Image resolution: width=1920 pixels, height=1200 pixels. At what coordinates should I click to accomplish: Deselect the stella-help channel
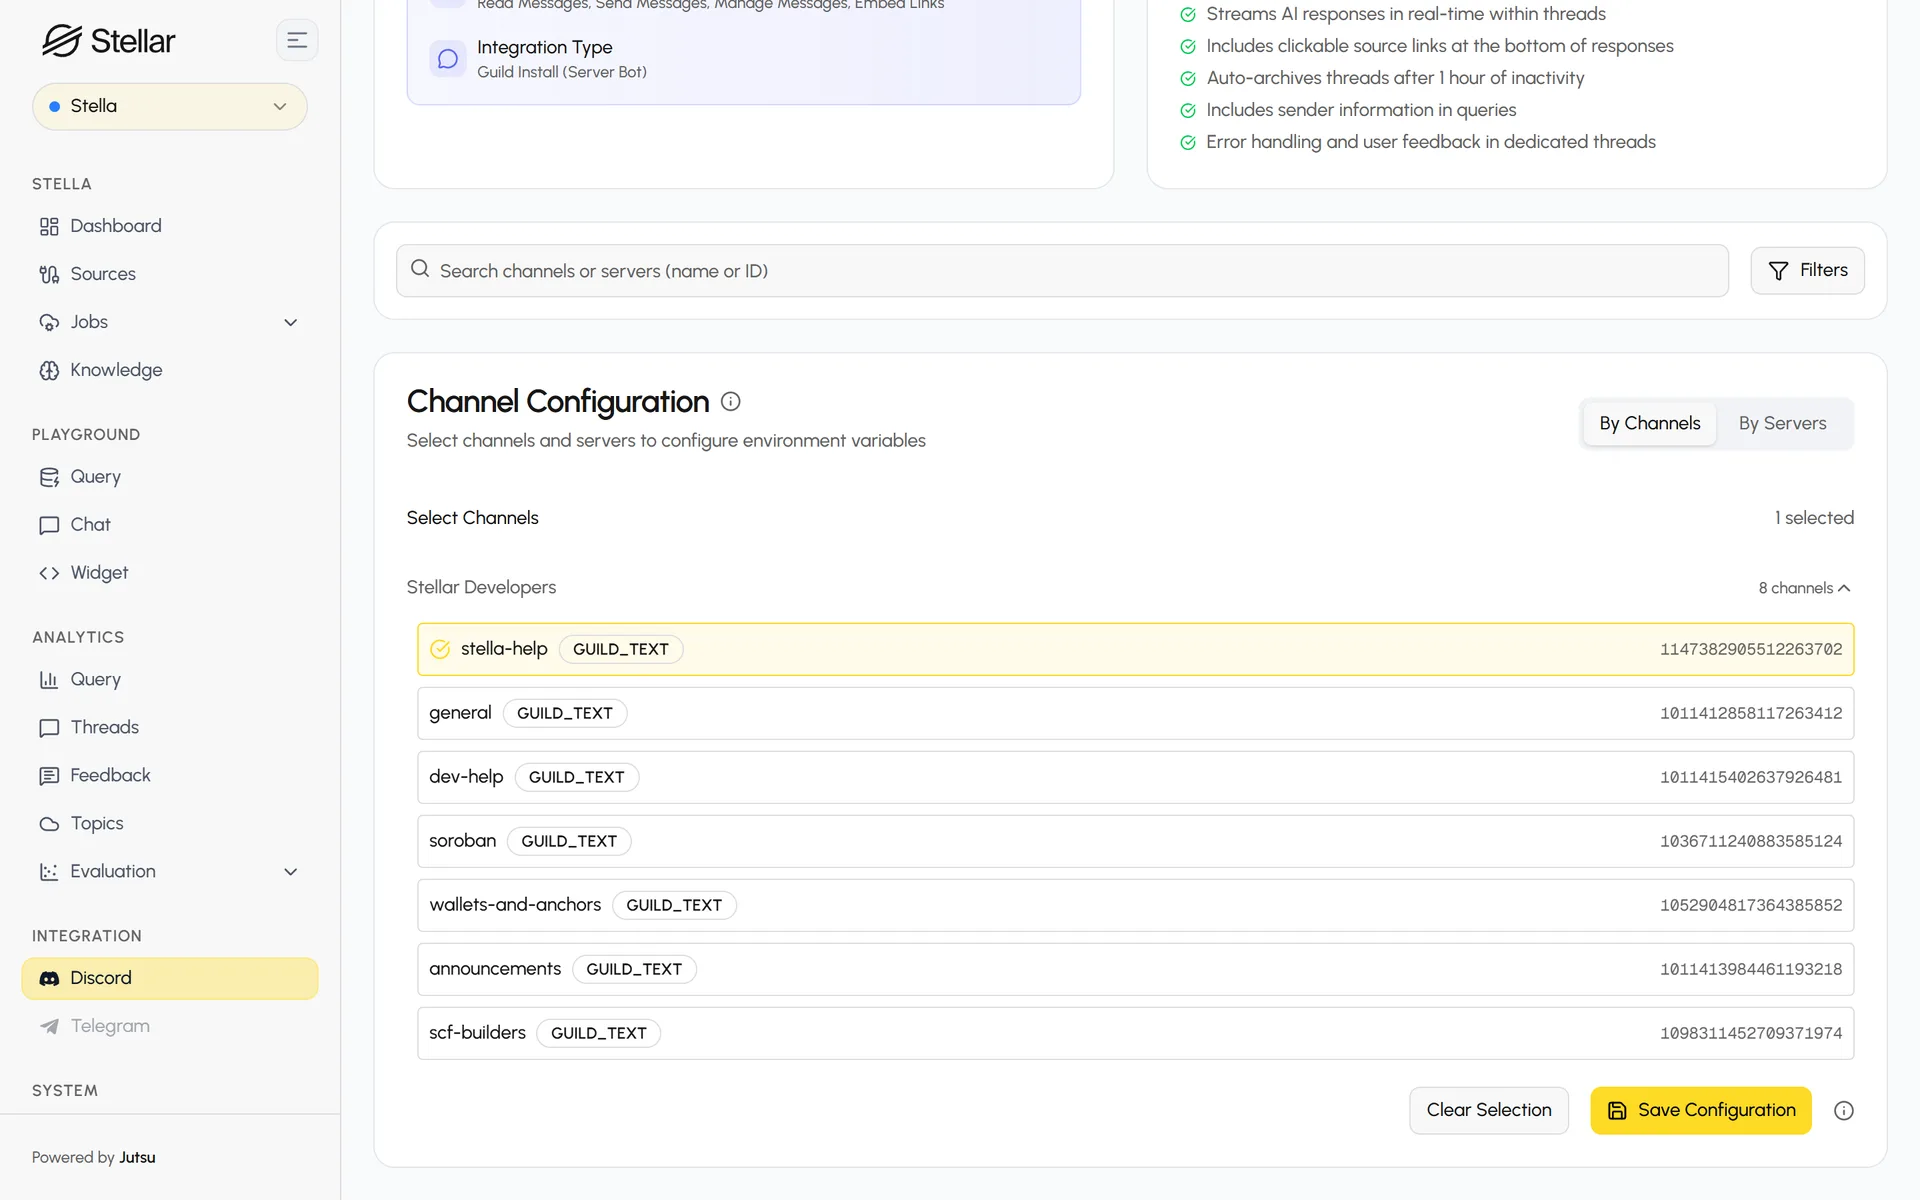coord(1135,649)
